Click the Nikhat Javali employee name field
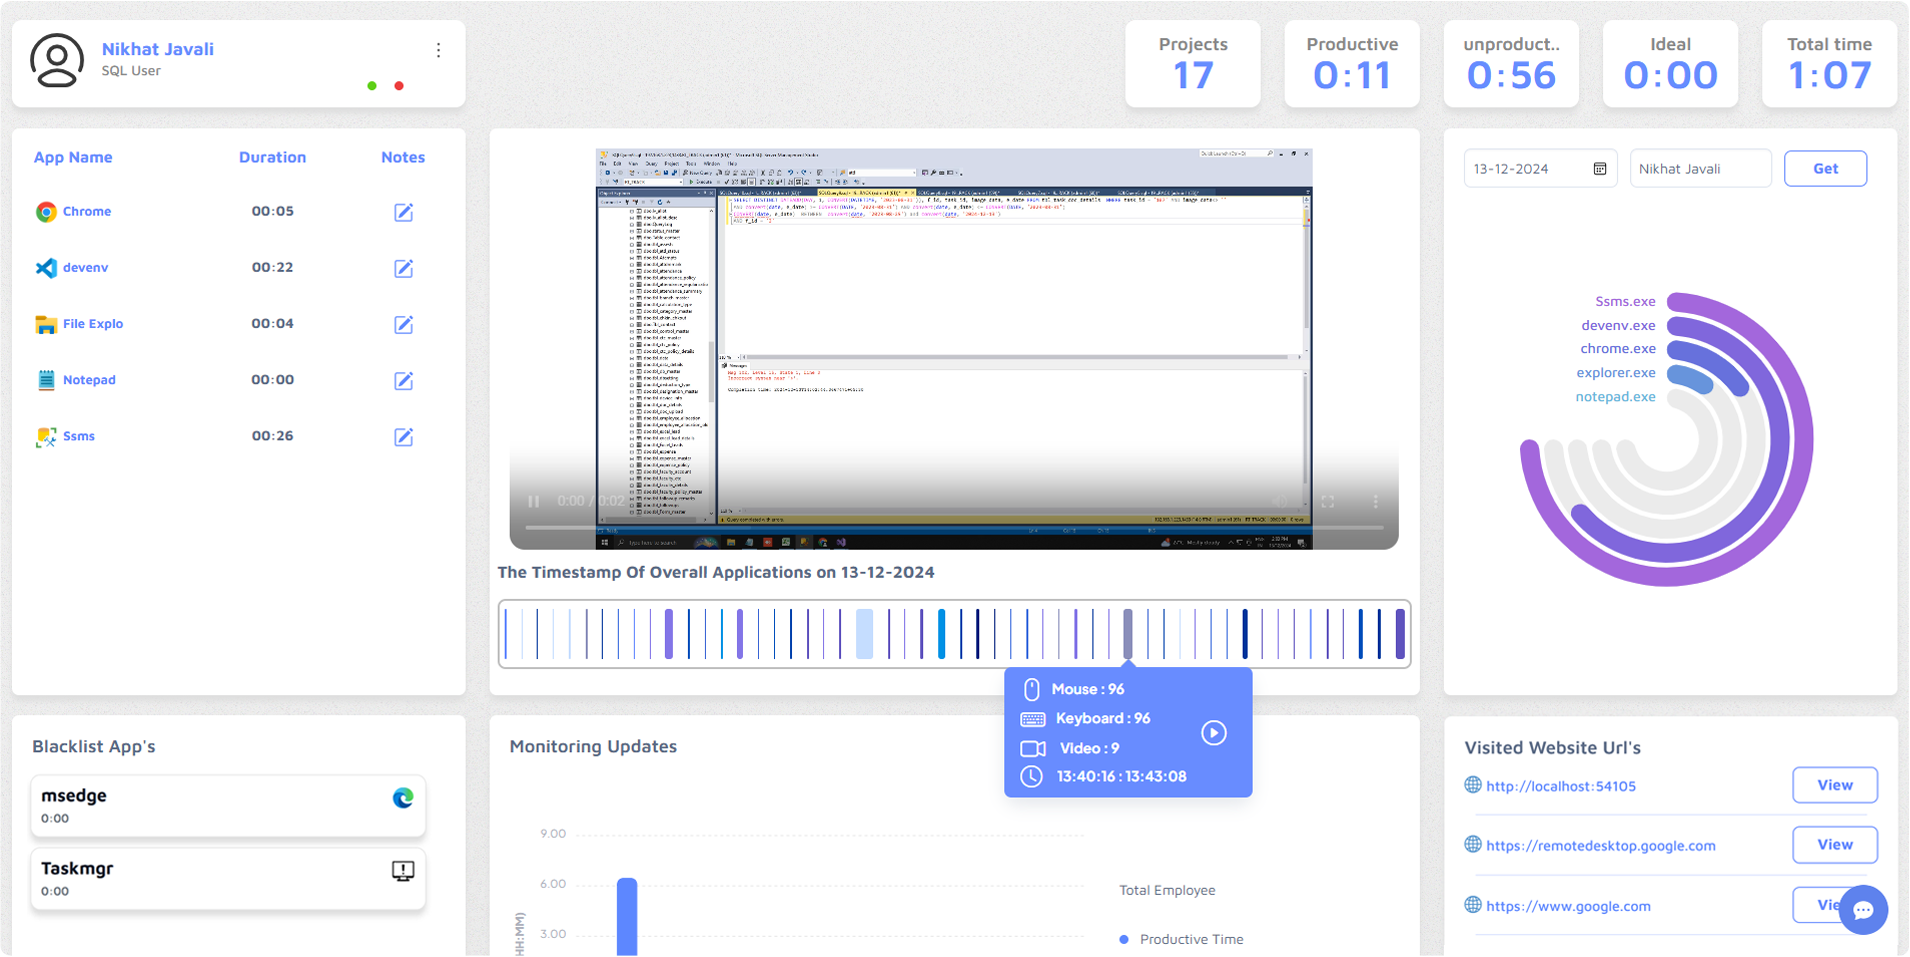1910x957 pixels. pos(1699,169)
